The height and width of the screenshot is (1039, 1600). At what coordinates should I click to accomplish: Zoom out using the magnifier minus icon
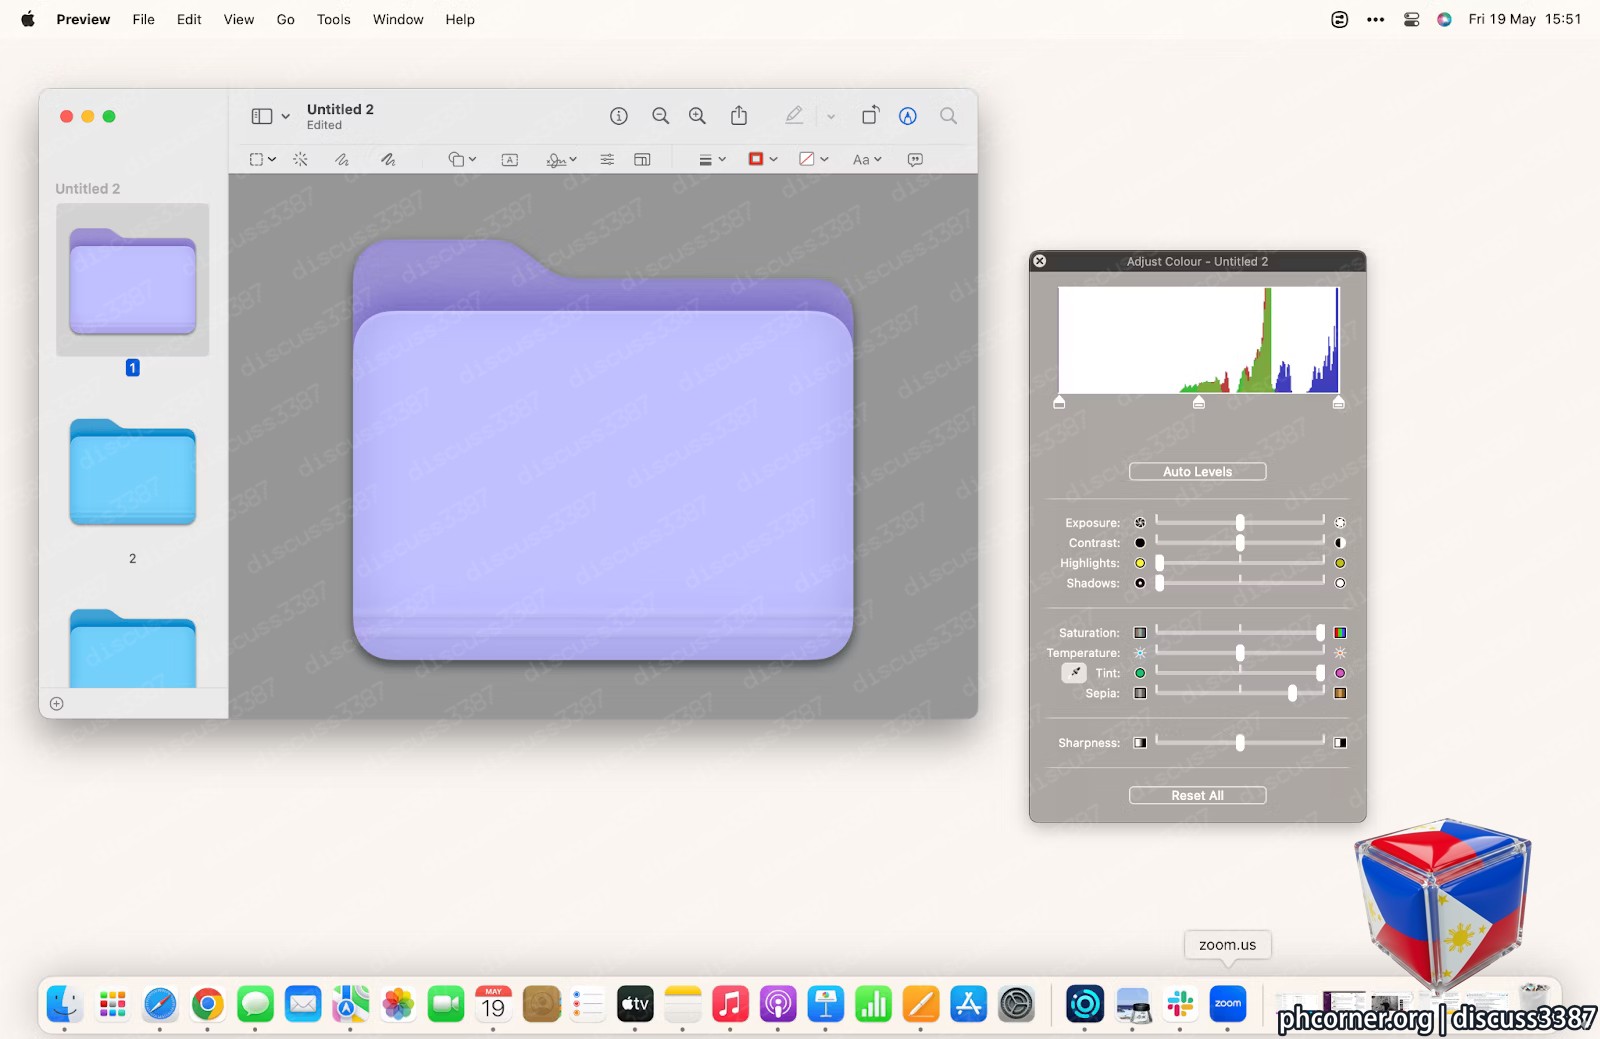point(660,116)
